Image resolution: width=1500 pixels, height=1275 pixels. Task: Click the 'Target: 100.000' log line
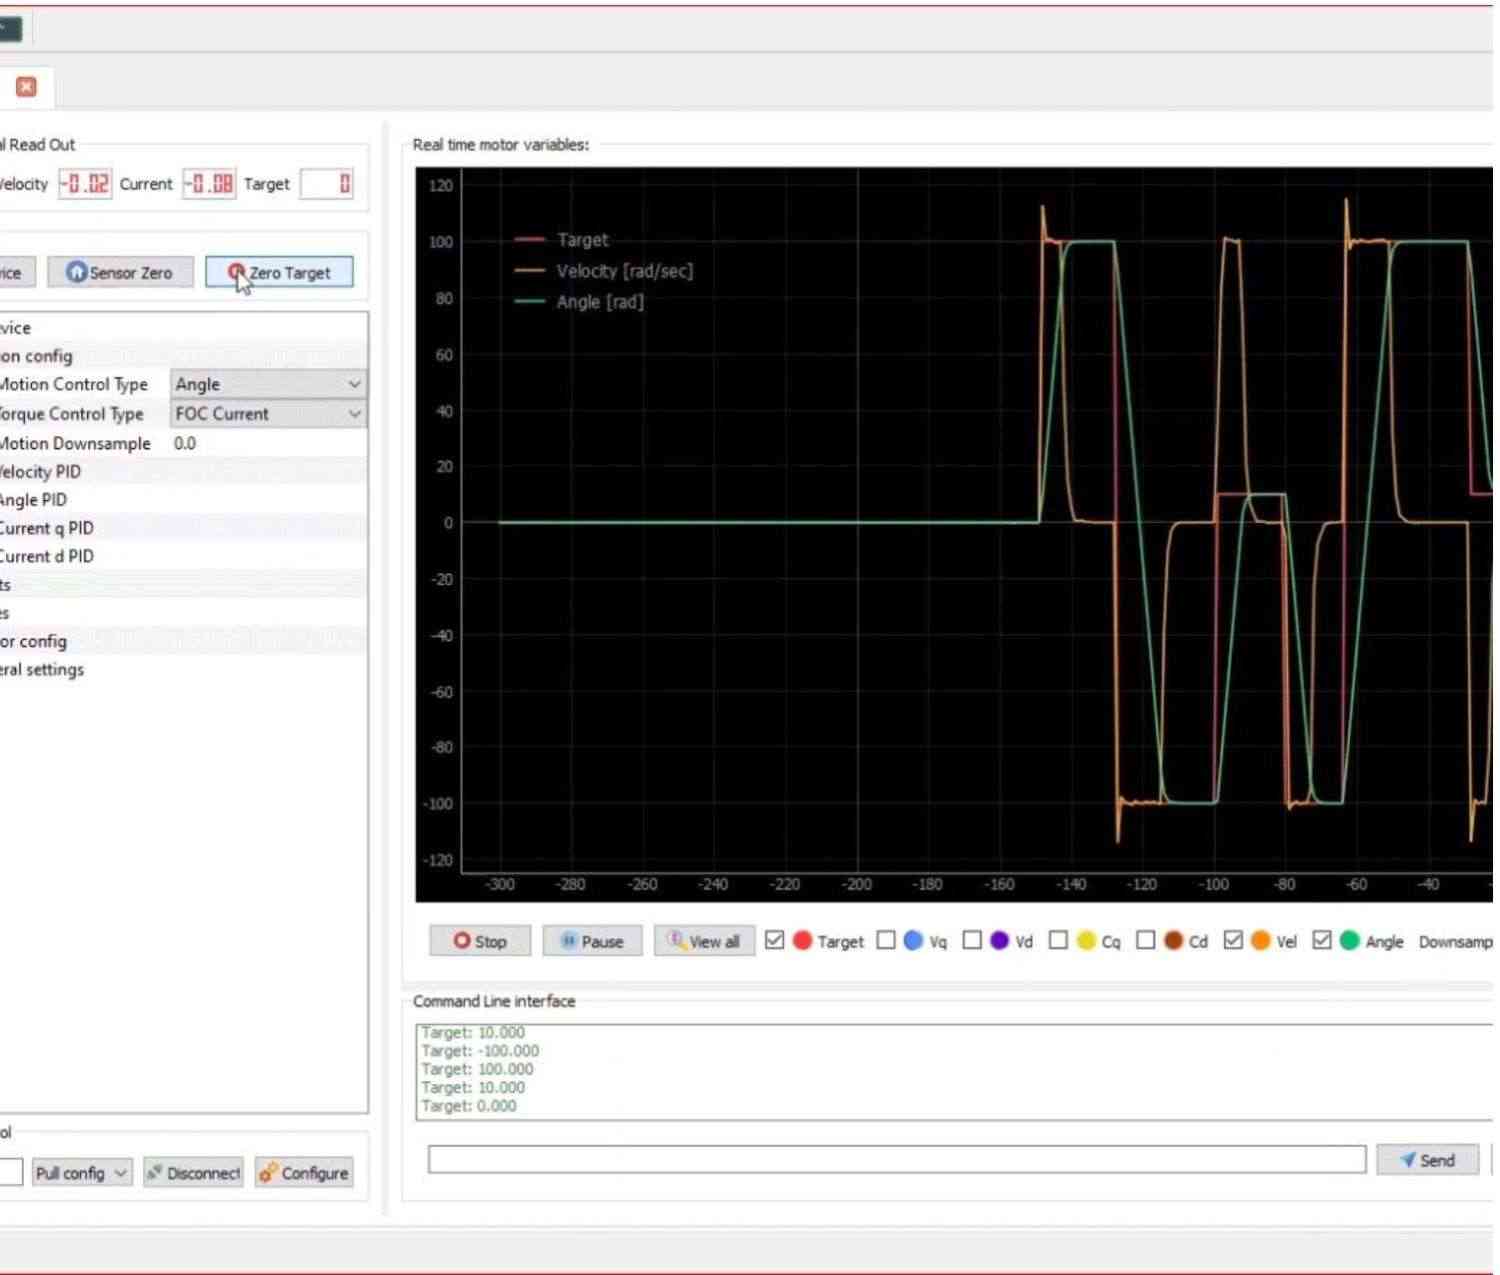tap(477, 1069)
